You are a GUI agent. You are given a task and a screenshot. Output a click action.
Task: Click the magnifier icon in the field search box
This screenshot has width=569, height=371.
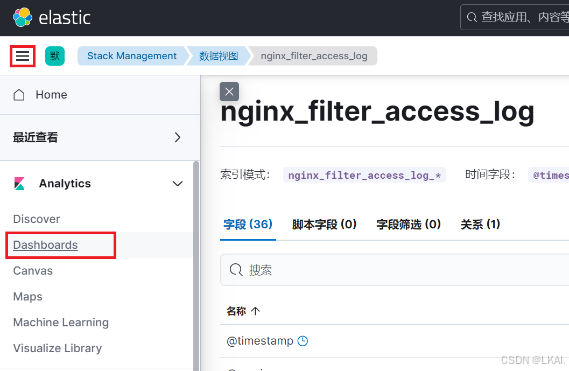point(236,270)
